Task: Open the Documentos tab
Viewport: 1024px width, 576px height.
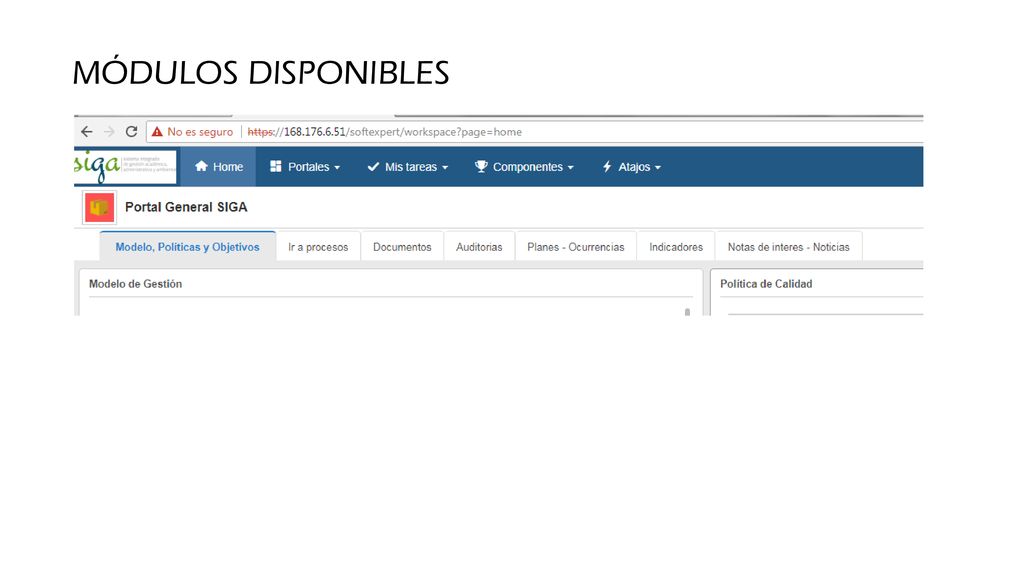Action: coord(402,247)
